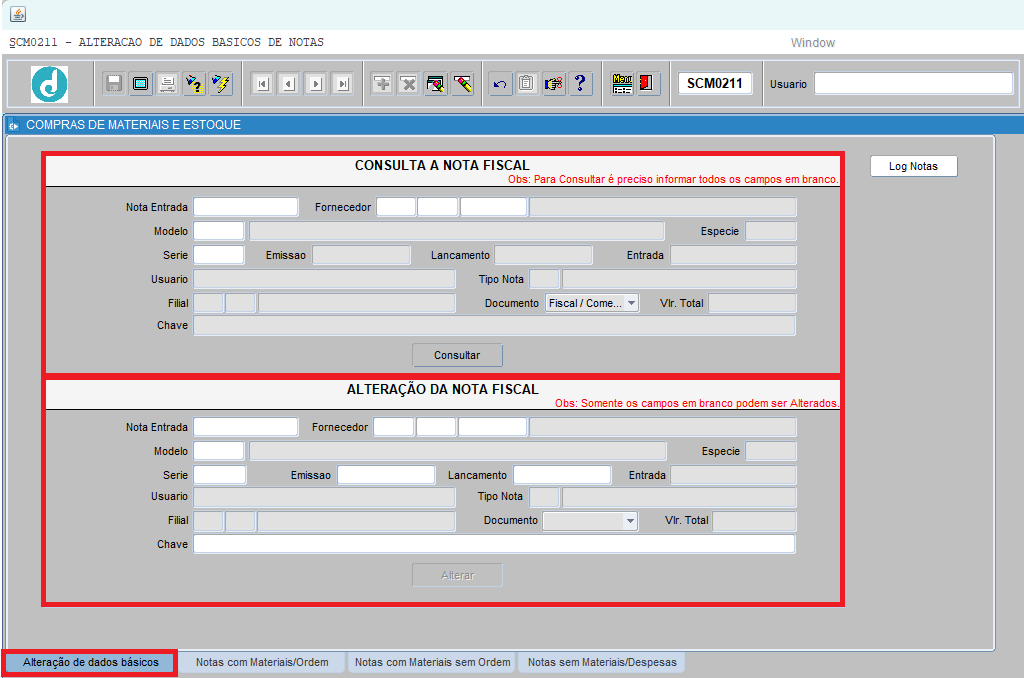Viewport: 1024px width, 678px height.
Task: Open Help with the question mark icon
Action: click(580, 84)
